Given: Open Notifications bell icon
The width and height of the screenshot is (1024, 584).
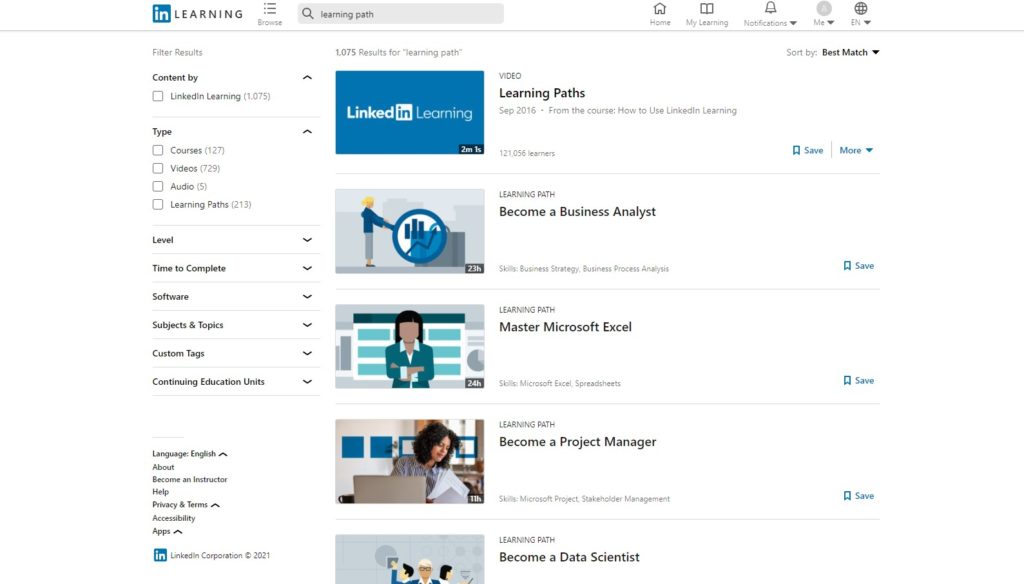Looking at the screenshot, I should (x=771, y=8).
